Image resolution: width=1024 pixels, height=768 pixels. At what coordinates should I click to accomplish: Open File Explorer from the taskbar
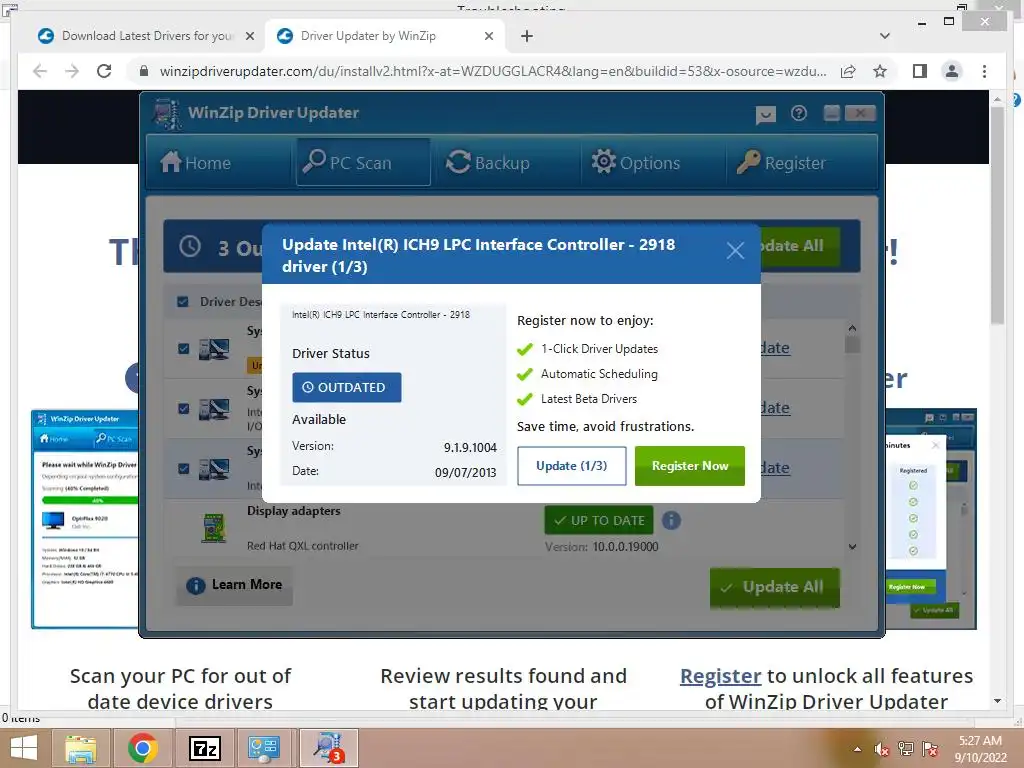pos(81,748)
